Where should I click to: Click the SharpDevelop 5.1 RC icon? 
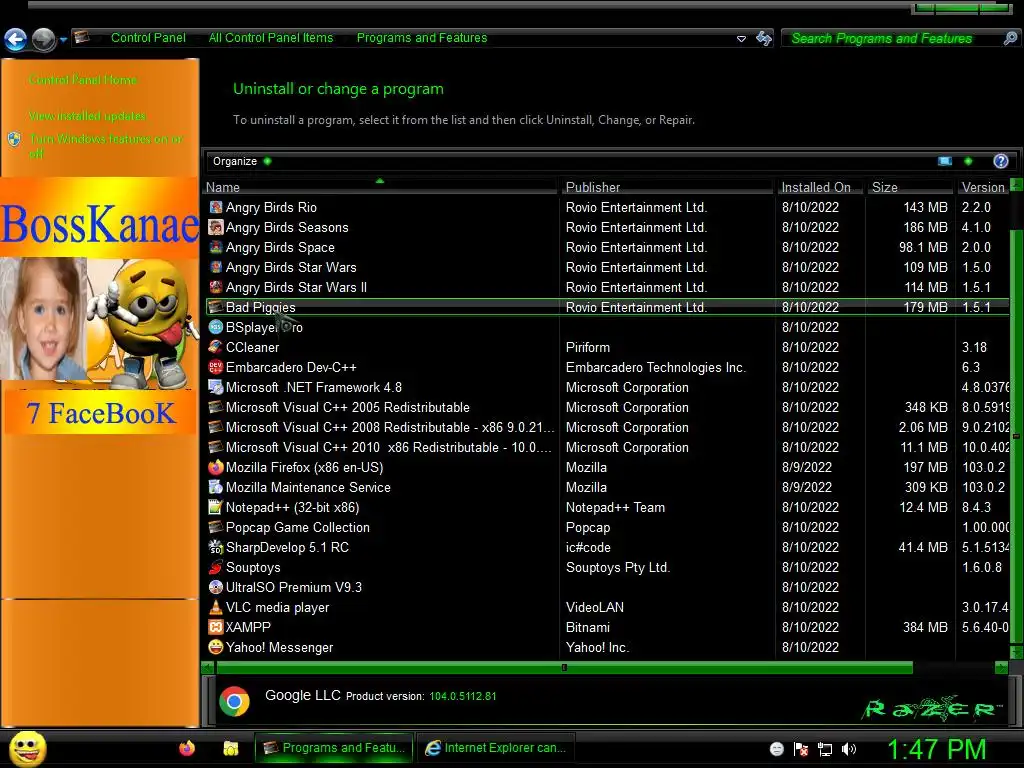pyautogui.click(x=216, y=547)
